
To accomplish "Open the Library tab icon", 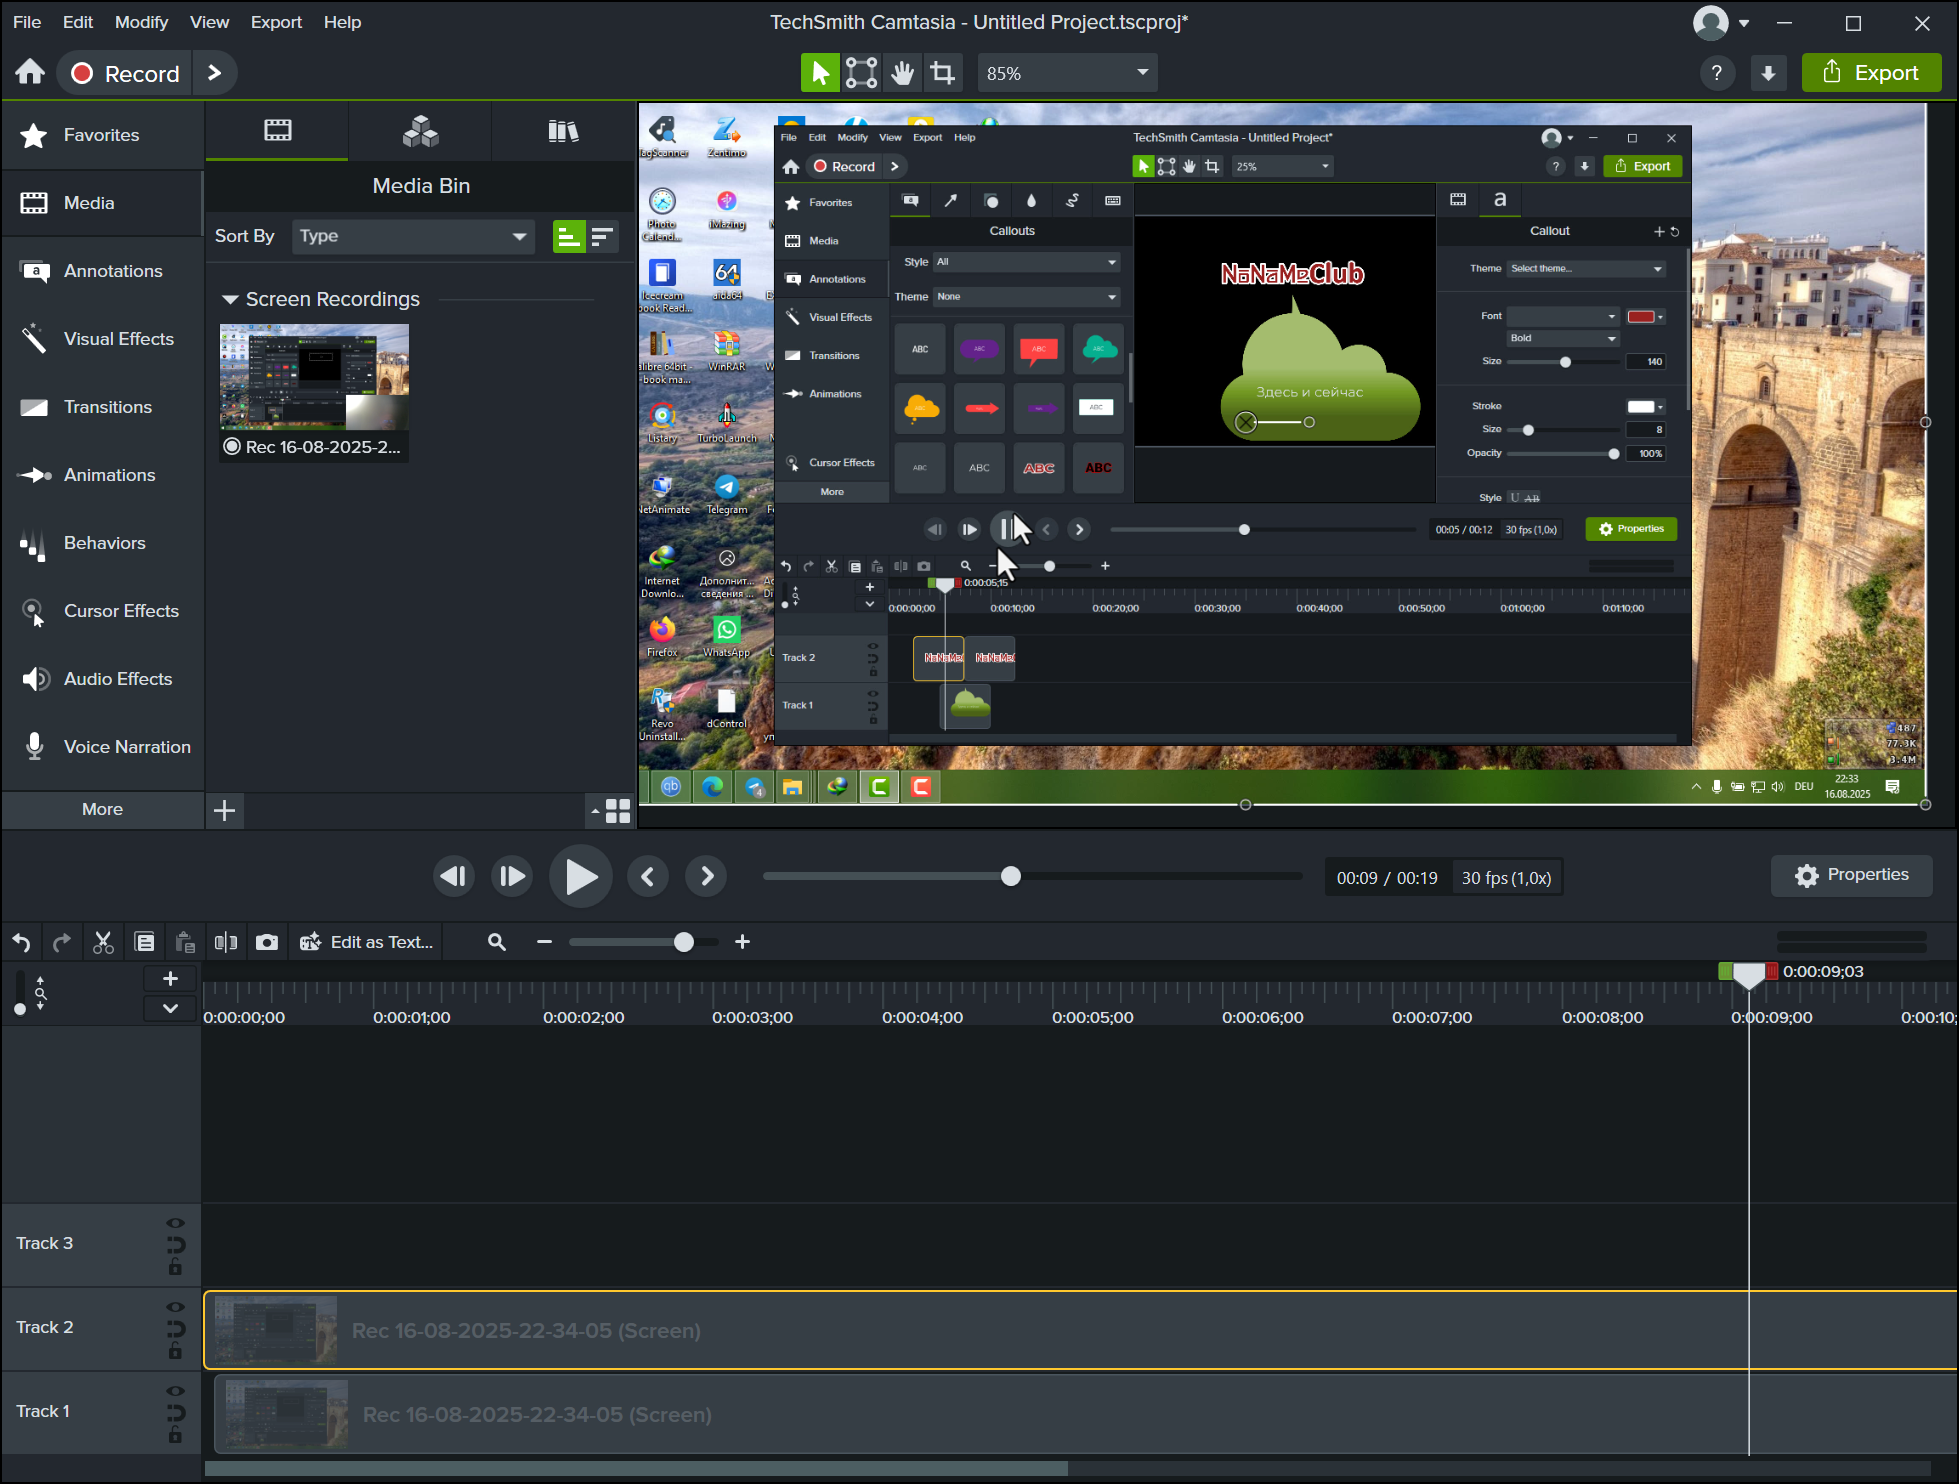I will click(563, 131).
